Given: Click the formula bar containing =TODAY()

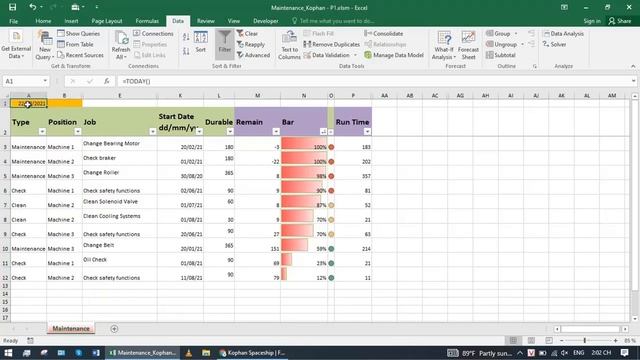Looking at the screenshot, I should [373, 81].
